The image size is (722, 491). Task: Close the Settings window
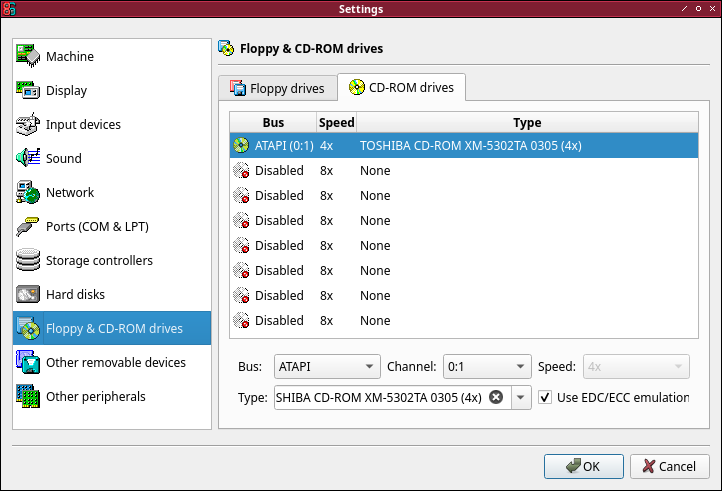pos(712,8)
